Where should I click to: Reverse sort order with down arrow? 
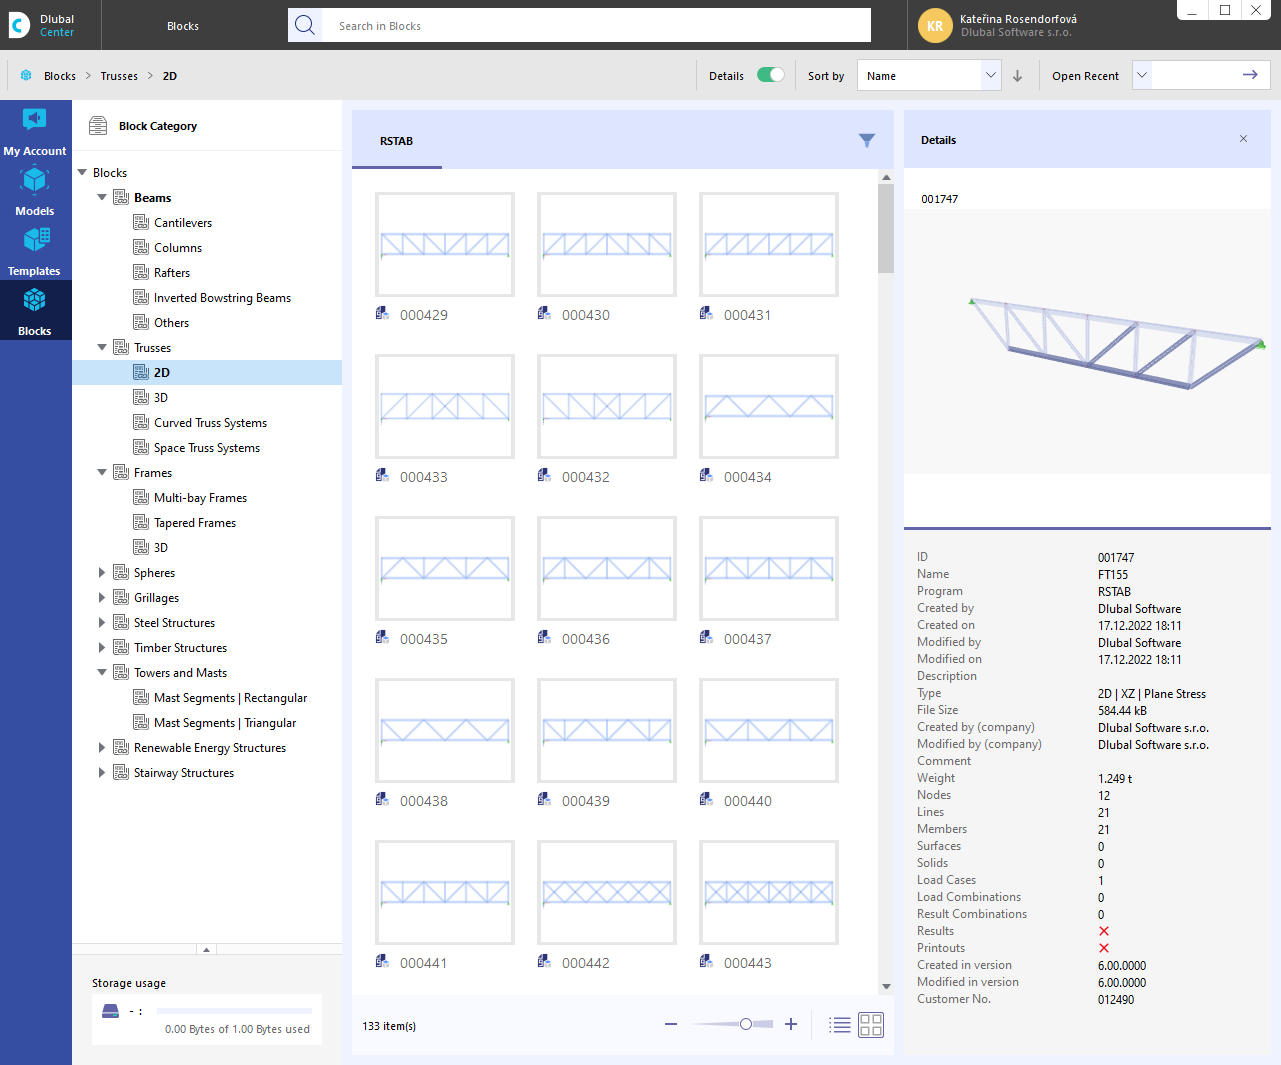coord(1018,76)
